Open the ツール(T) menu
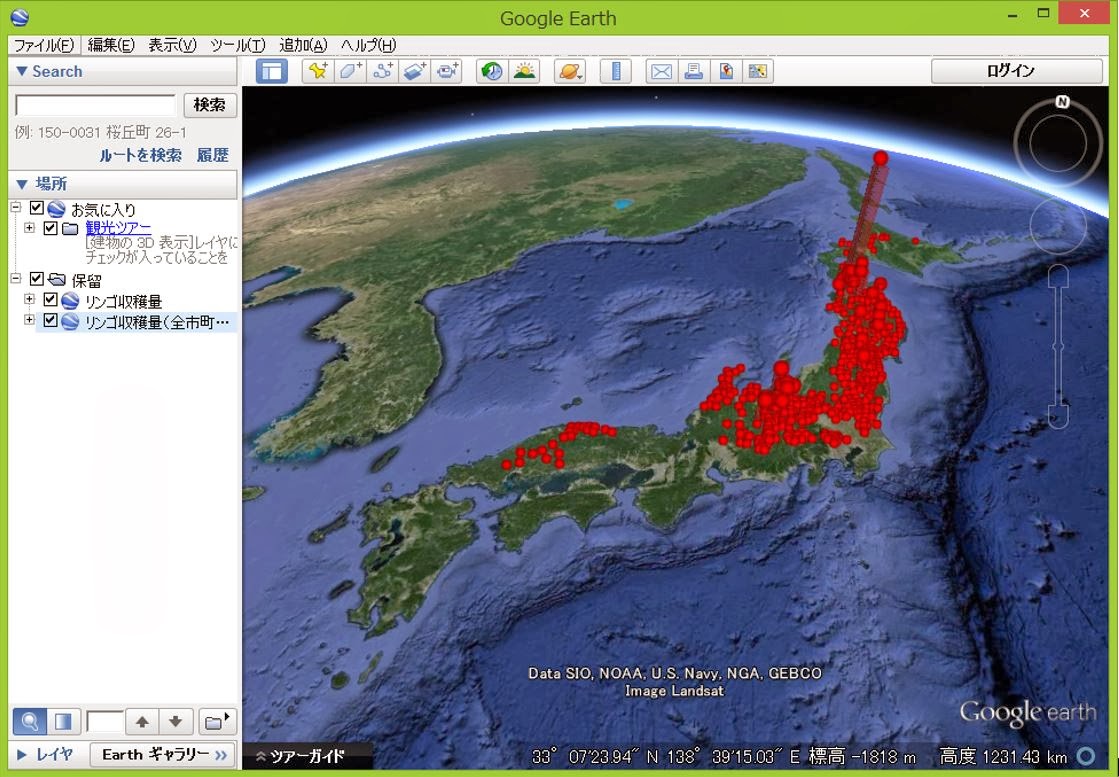 tap(238, 45)
